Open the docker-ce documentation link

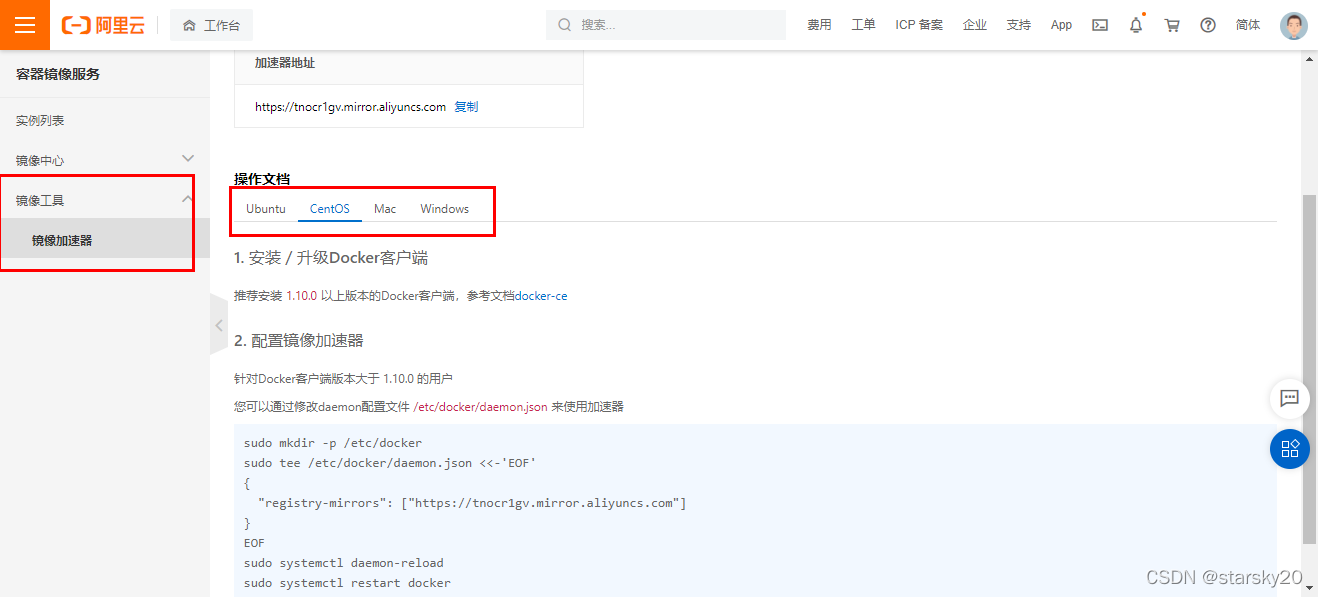coord(541,296)
